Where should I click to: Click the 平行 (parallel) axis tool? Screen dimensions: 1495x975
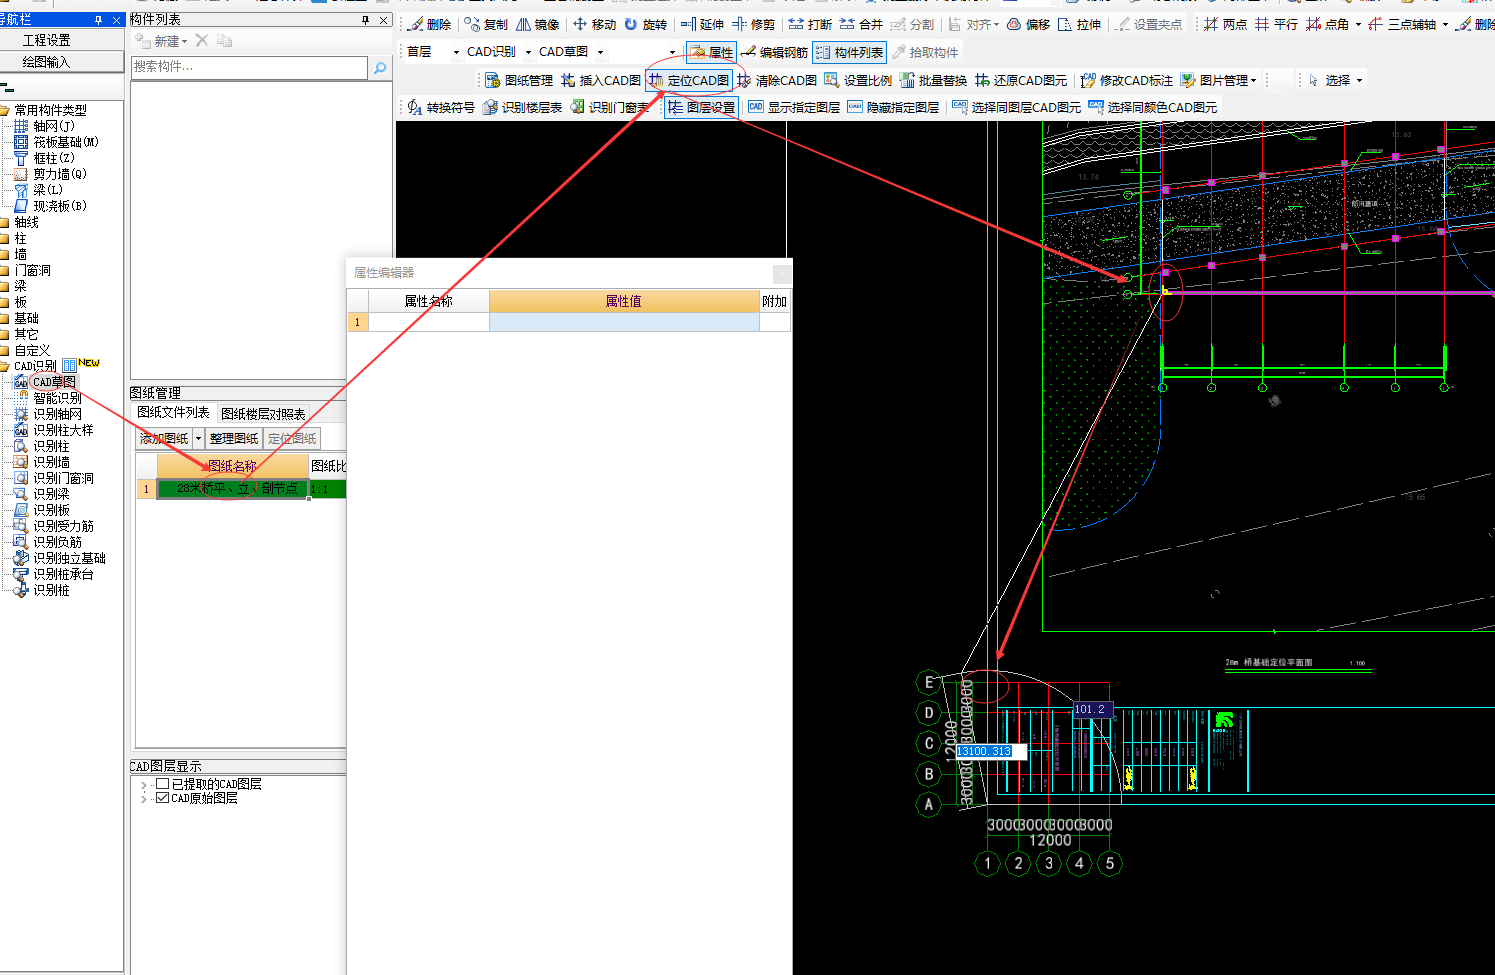pyautogui.click(x=1277, y=24)
